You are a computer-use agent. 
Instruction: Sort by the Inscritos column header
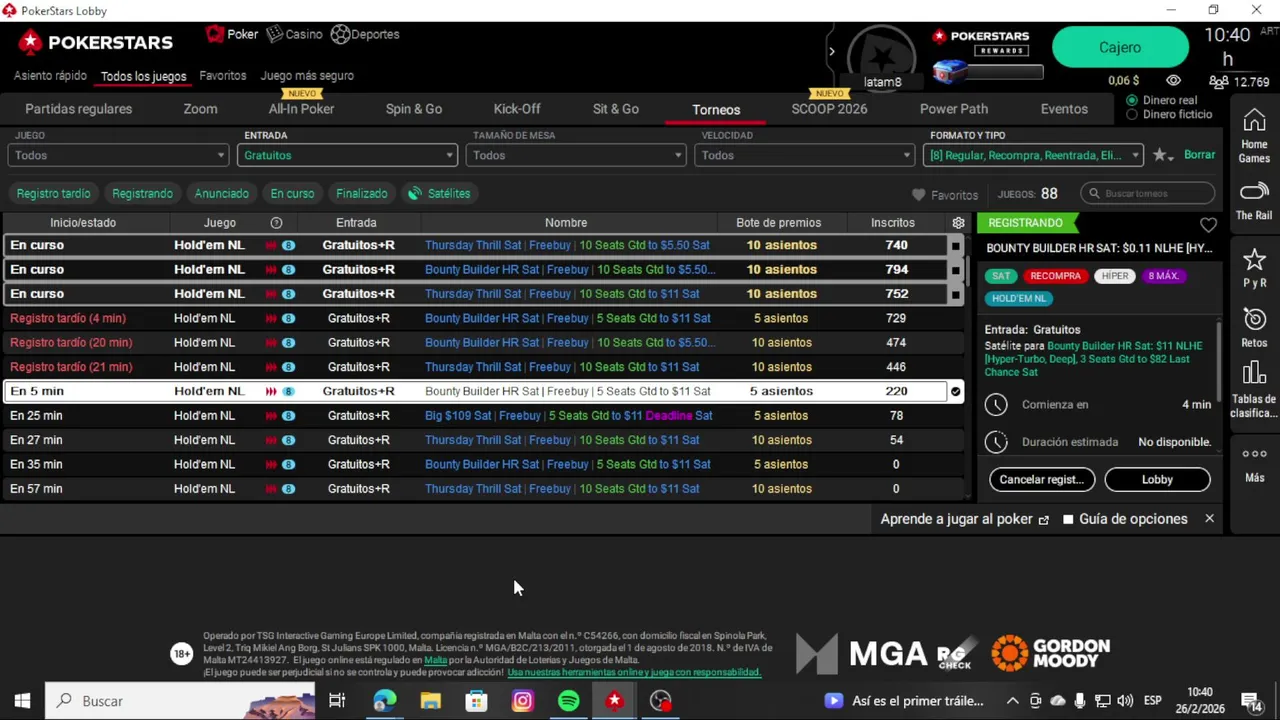pos(892,223)
